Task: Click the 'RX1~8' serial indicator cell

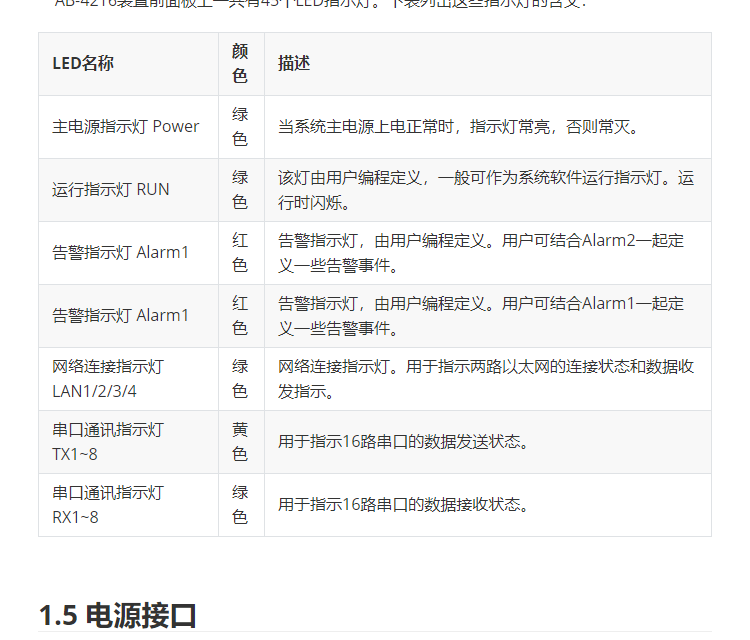Action: click(x=128, y=505)
